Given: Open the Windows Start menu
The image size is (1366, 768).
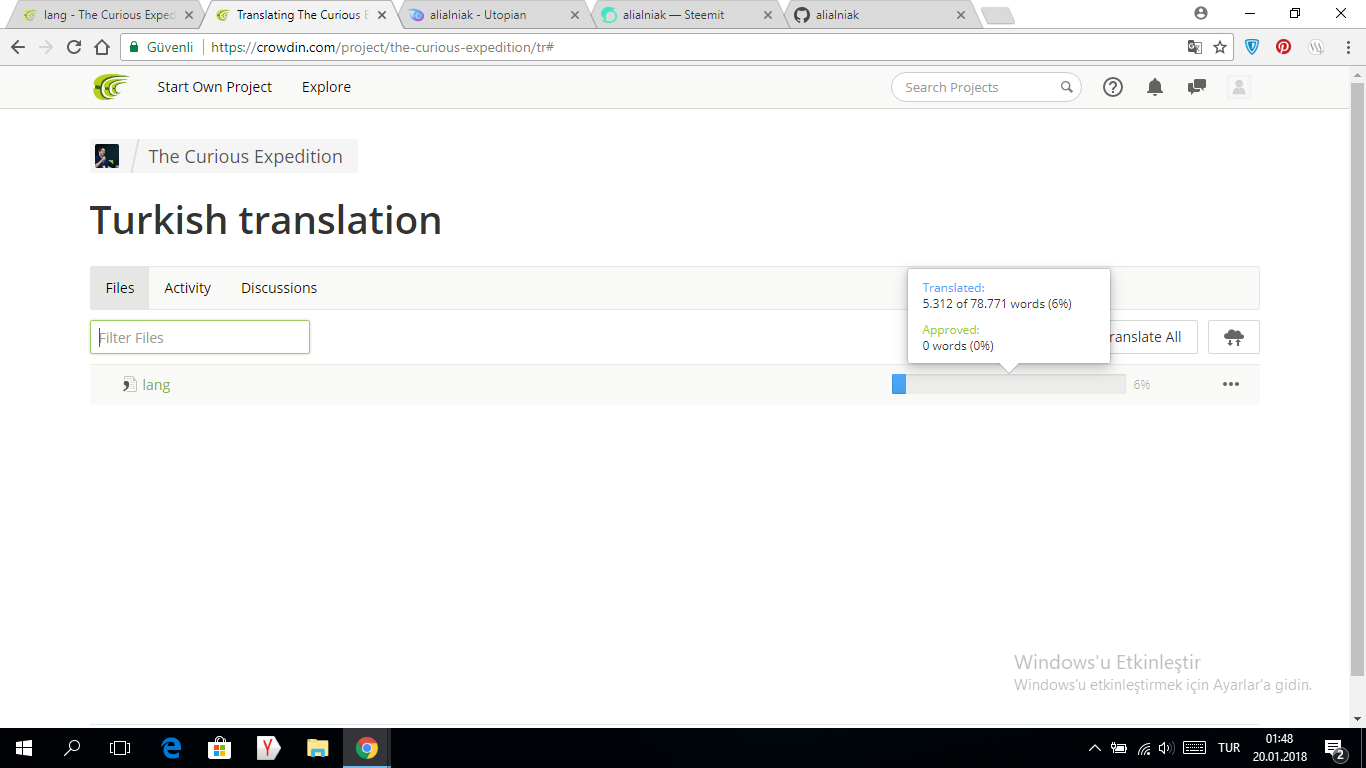Looking at the screenshot, I should 24,748.
